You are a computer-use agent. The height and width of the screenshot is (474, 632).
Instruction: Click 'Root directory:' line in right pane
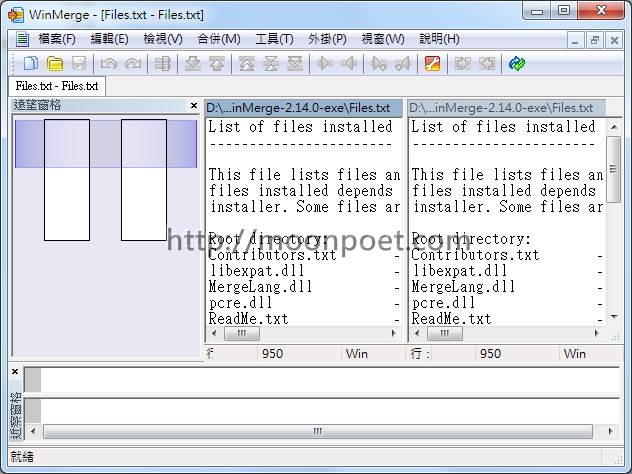pos(471,239)
